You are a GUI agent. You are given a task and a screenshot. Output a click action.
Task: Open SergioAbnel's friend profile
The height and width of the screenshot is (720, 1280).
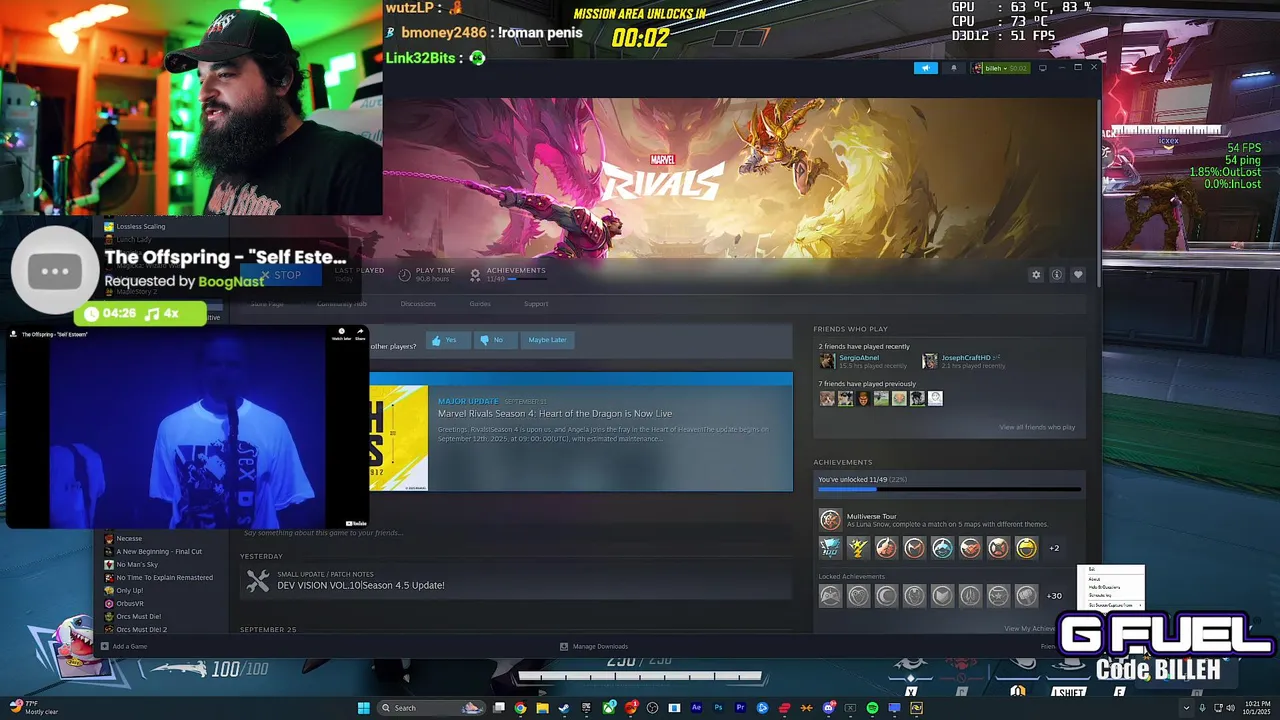(x=850, y=361)
